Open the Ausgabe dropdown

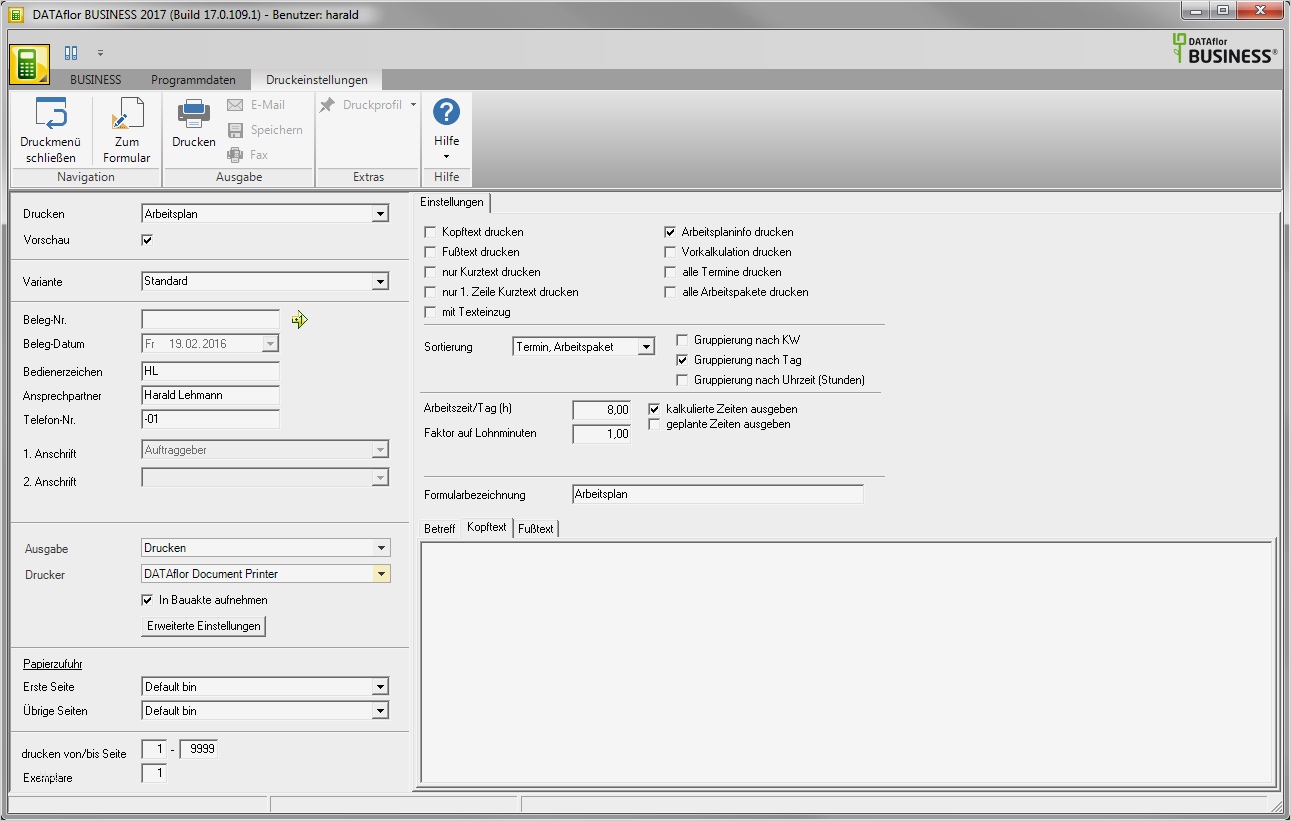pos(381,548)
